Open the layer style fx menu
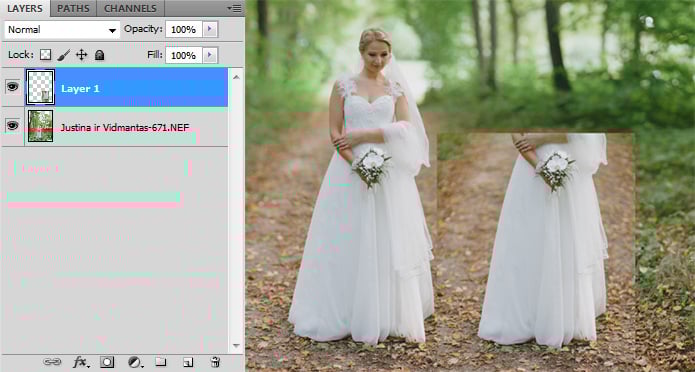 pos(81,362)
